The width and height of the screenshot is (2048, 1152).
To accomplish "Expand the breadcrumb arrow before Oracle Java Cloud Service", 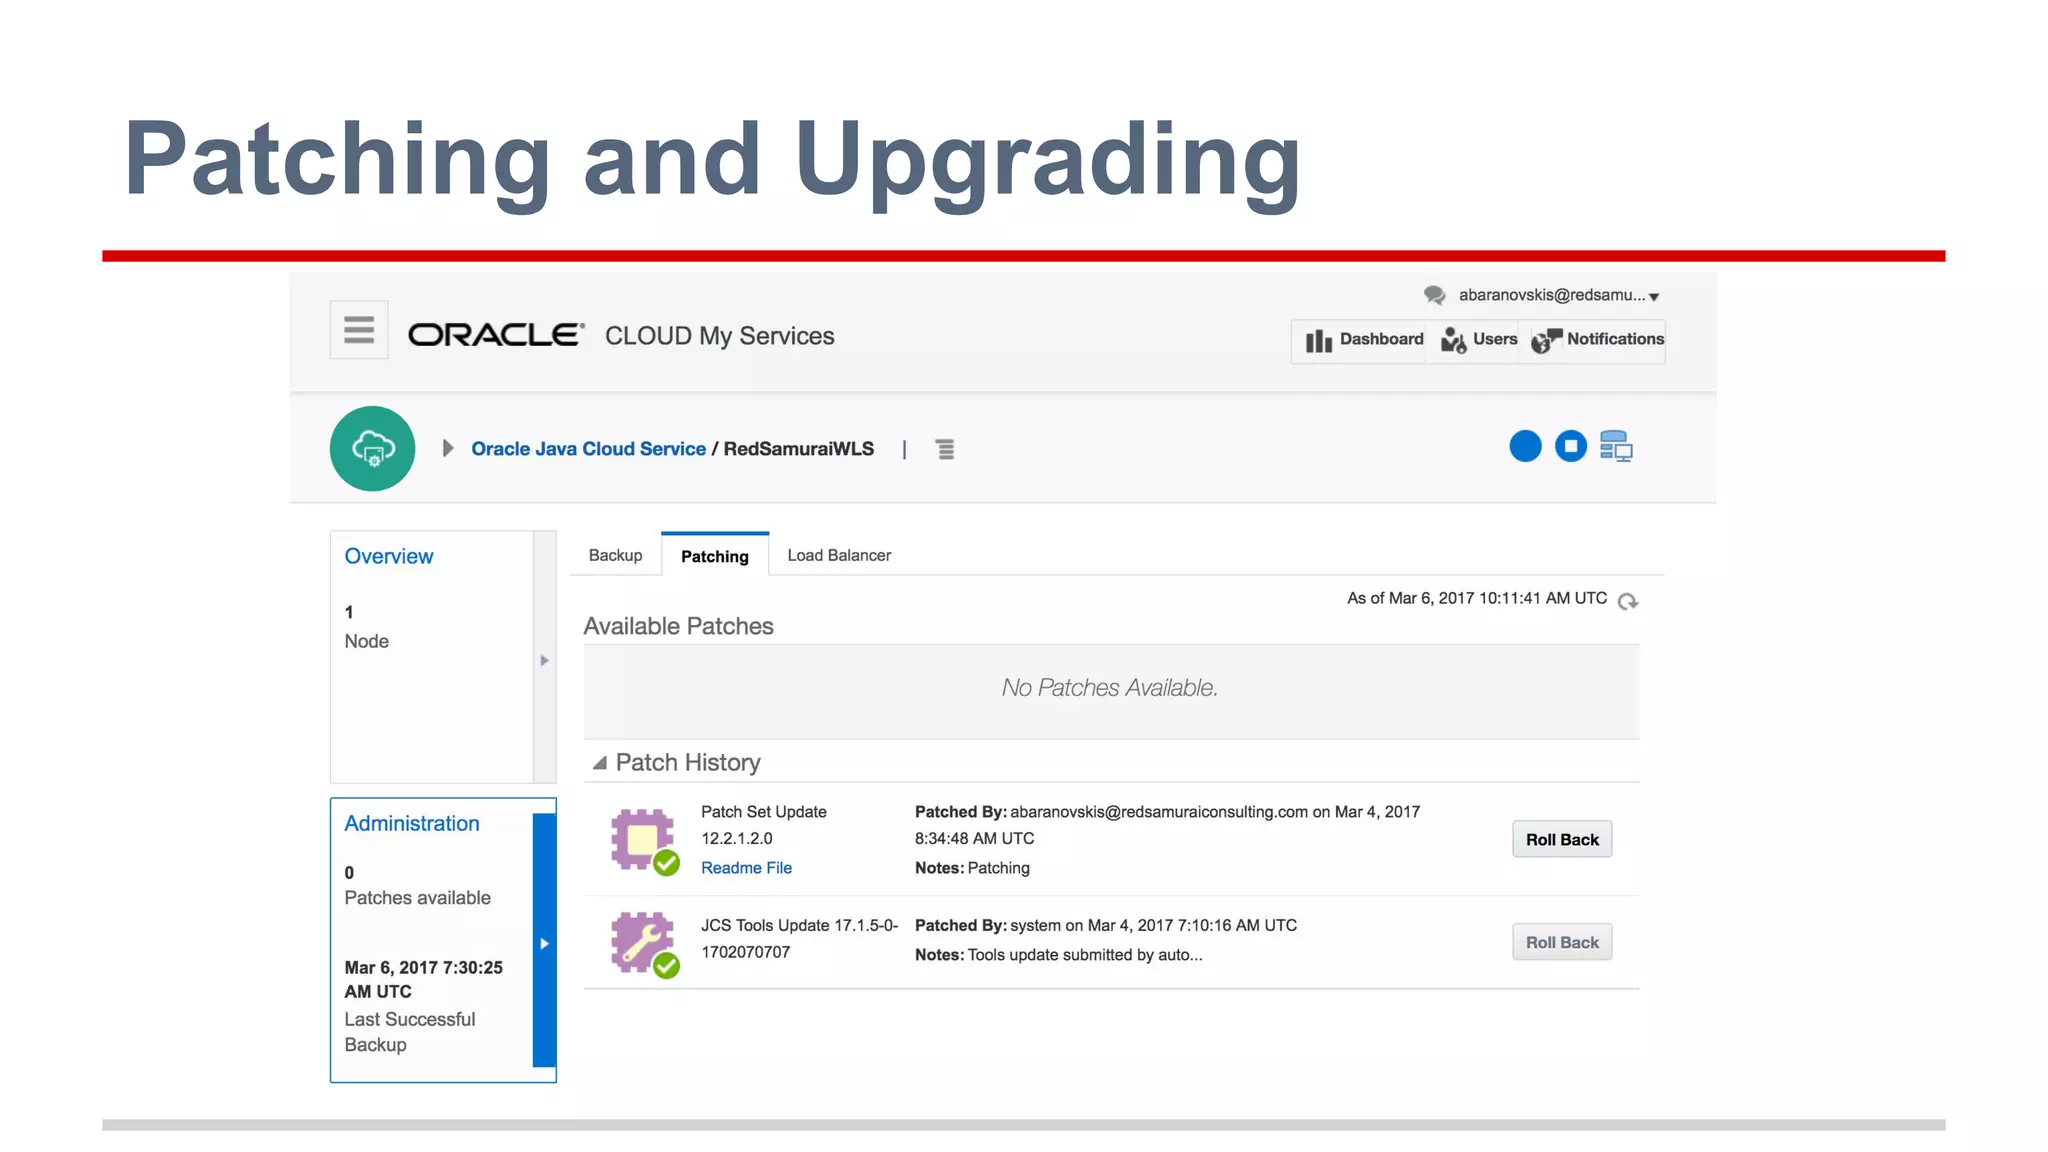I will tap(448, 448).
